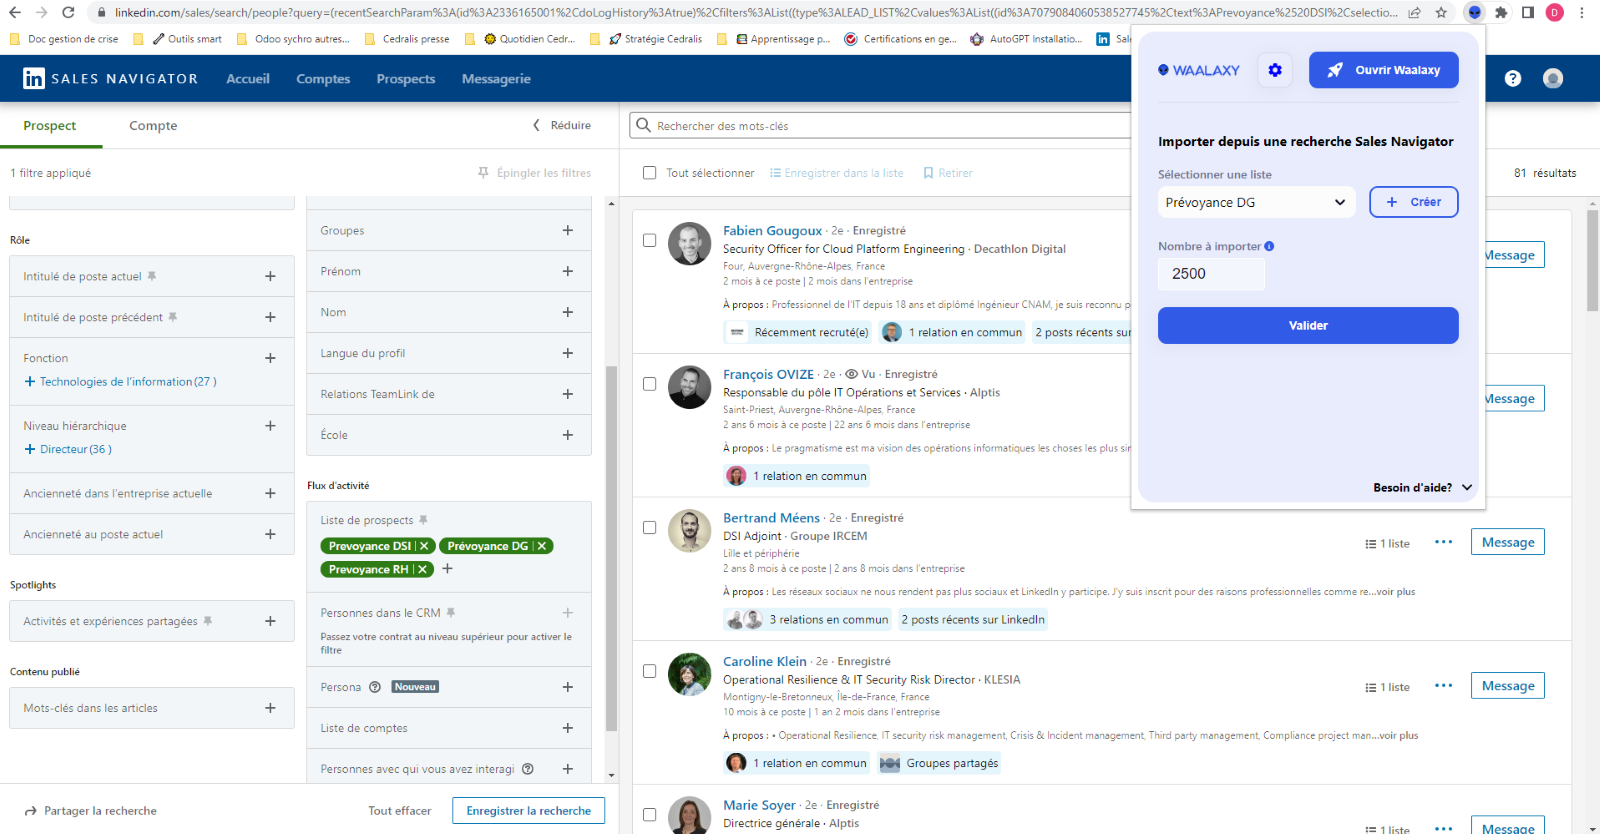Open more options for Caroline Klein
Image resolution: width=1600 pixels, height=834 pixels.
click(1443, 686)
